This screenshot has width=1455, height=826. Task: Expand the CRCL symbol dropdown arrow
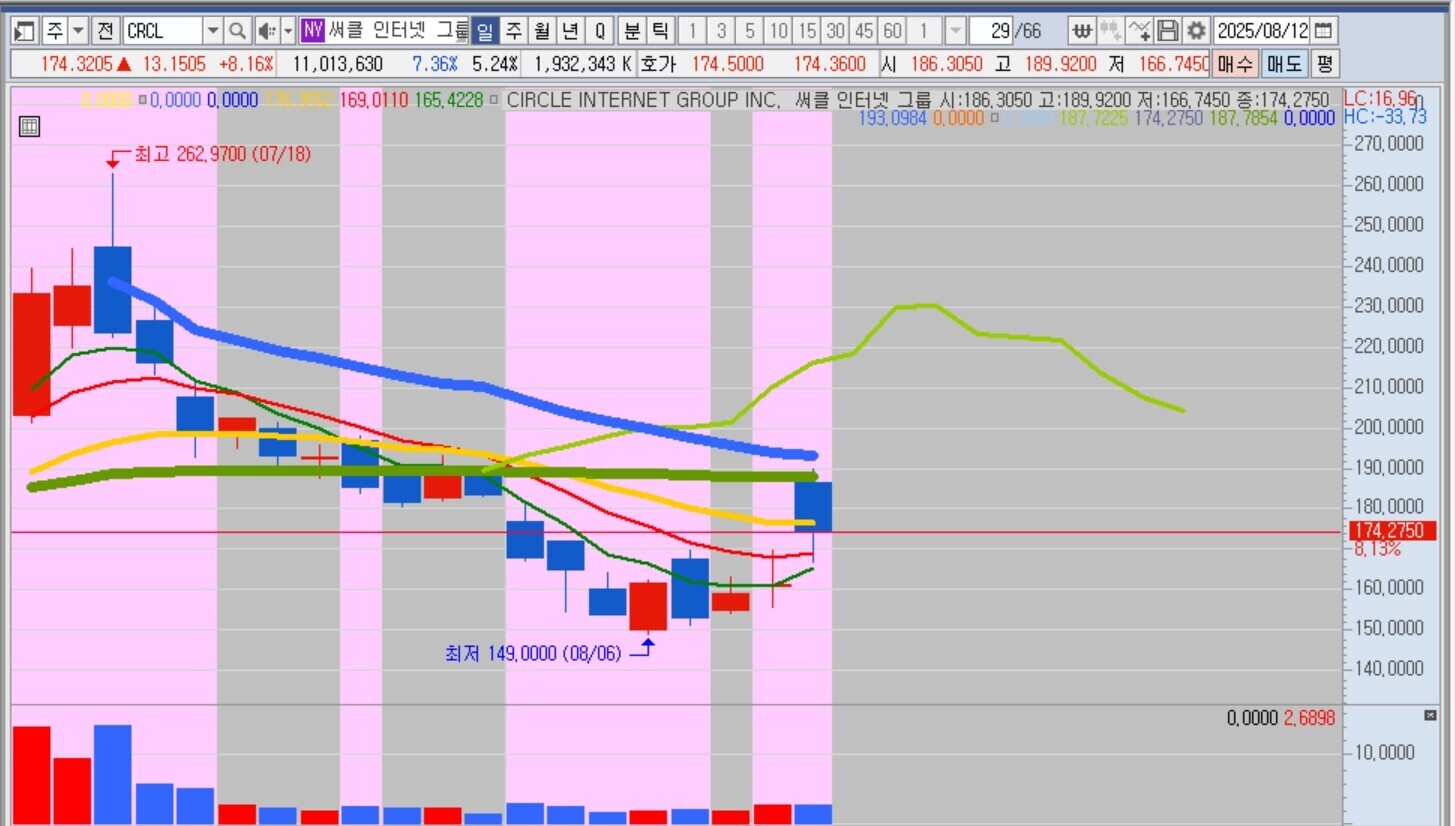[212, 31]
